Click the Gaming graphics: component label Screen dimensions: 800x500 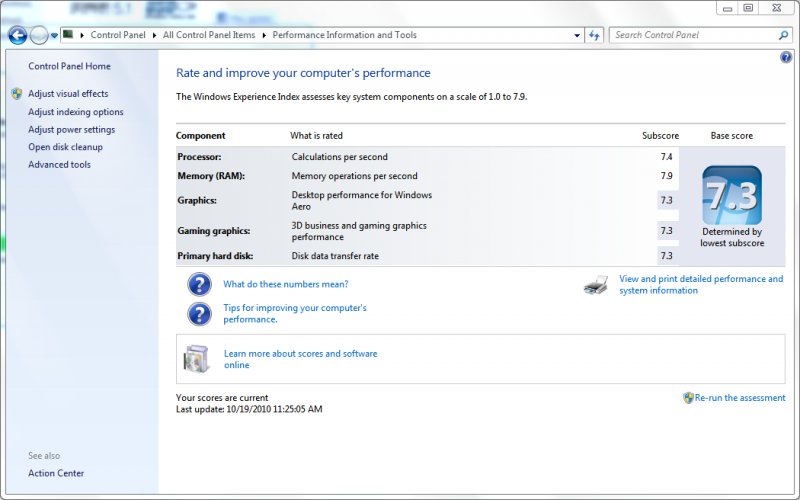coord(214,231)
